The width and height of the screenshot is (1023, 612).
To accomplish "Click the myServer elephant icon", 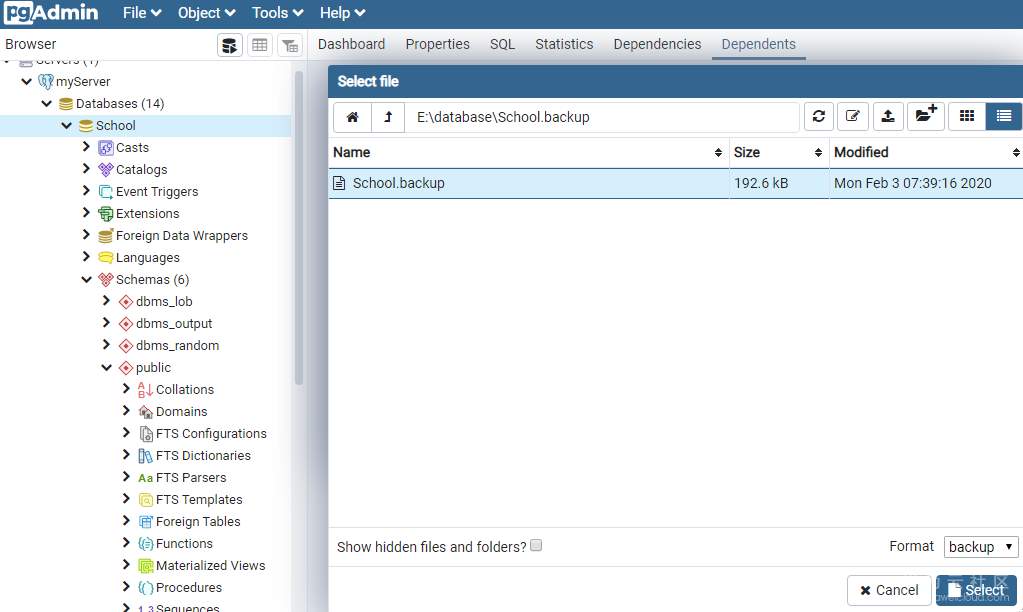I will click(46, 82).
